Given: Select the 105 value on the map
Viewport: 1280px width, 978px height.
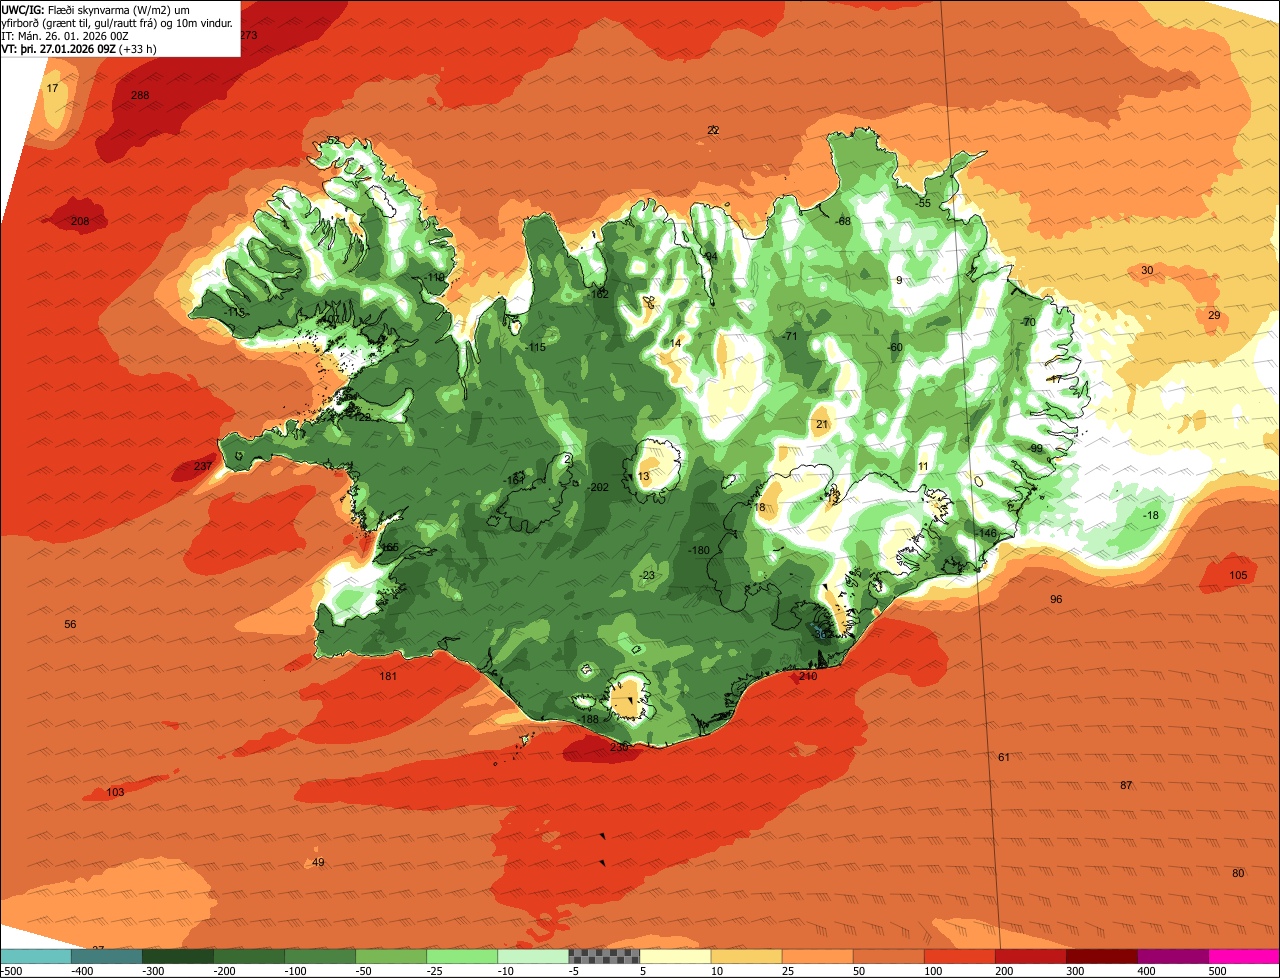Looking at the screenshot, I should (x=1238, y=575).
